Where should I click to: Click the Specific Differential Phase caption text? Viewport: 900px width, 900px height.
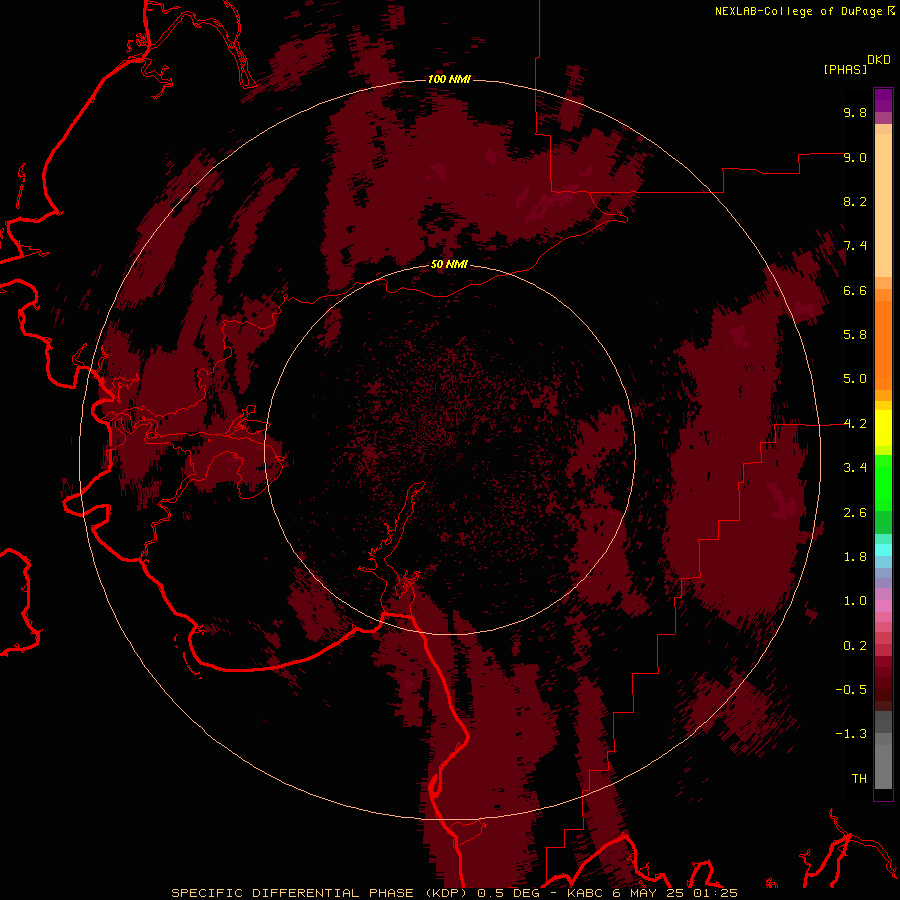click(454, 893)
